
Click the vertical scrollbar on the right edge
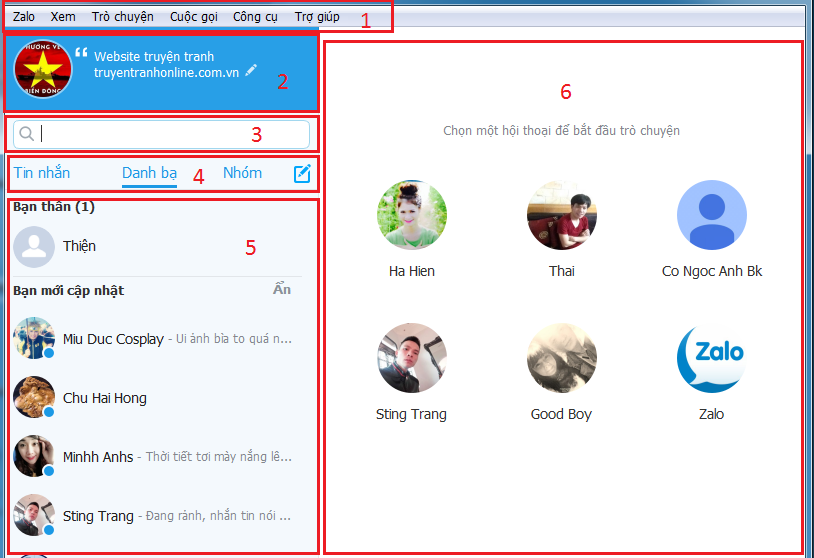[x=808, y=300]
